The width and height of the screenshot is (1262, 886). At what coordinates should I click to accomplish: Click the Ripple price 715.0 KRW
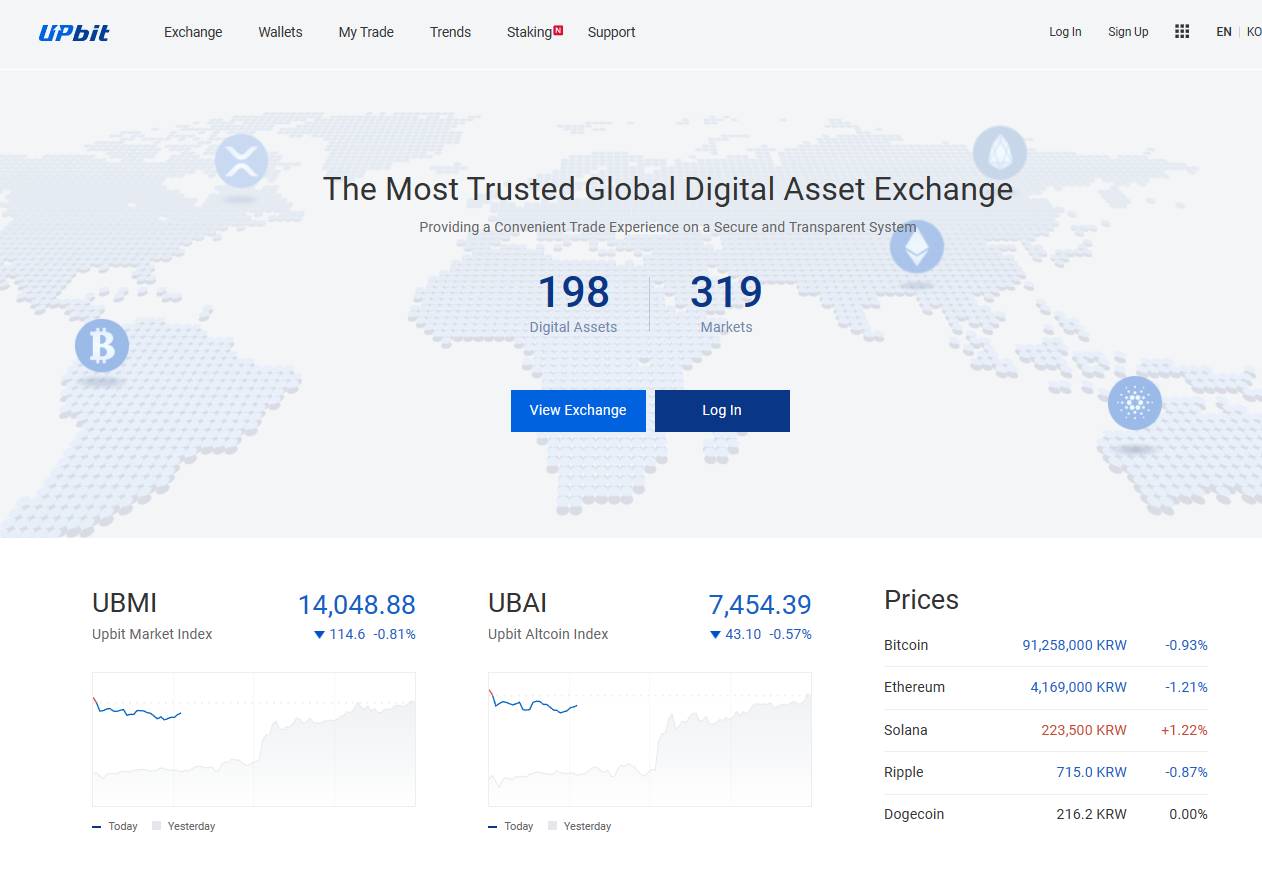pos(1091,772)
